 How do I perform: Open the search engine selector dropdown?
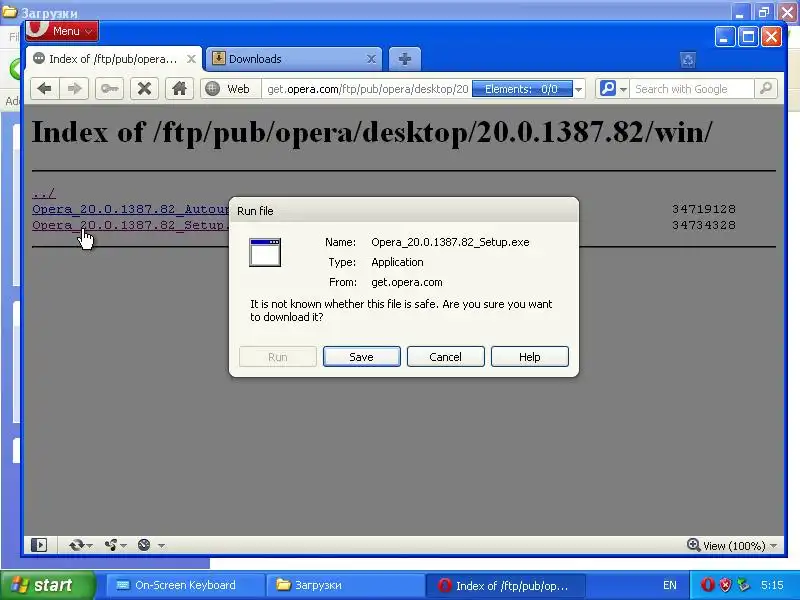click(612, 89)
